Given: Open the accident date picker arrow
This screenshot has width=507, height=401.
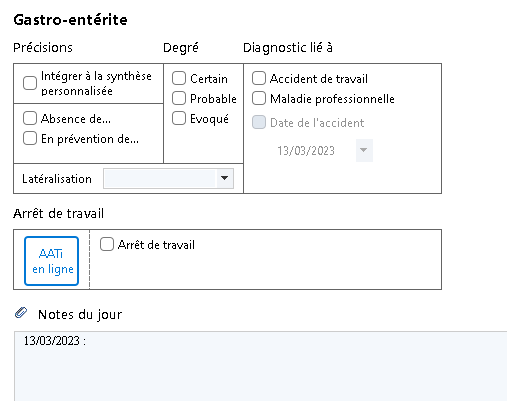Looking at the screenshot, I should click(364, 150).
